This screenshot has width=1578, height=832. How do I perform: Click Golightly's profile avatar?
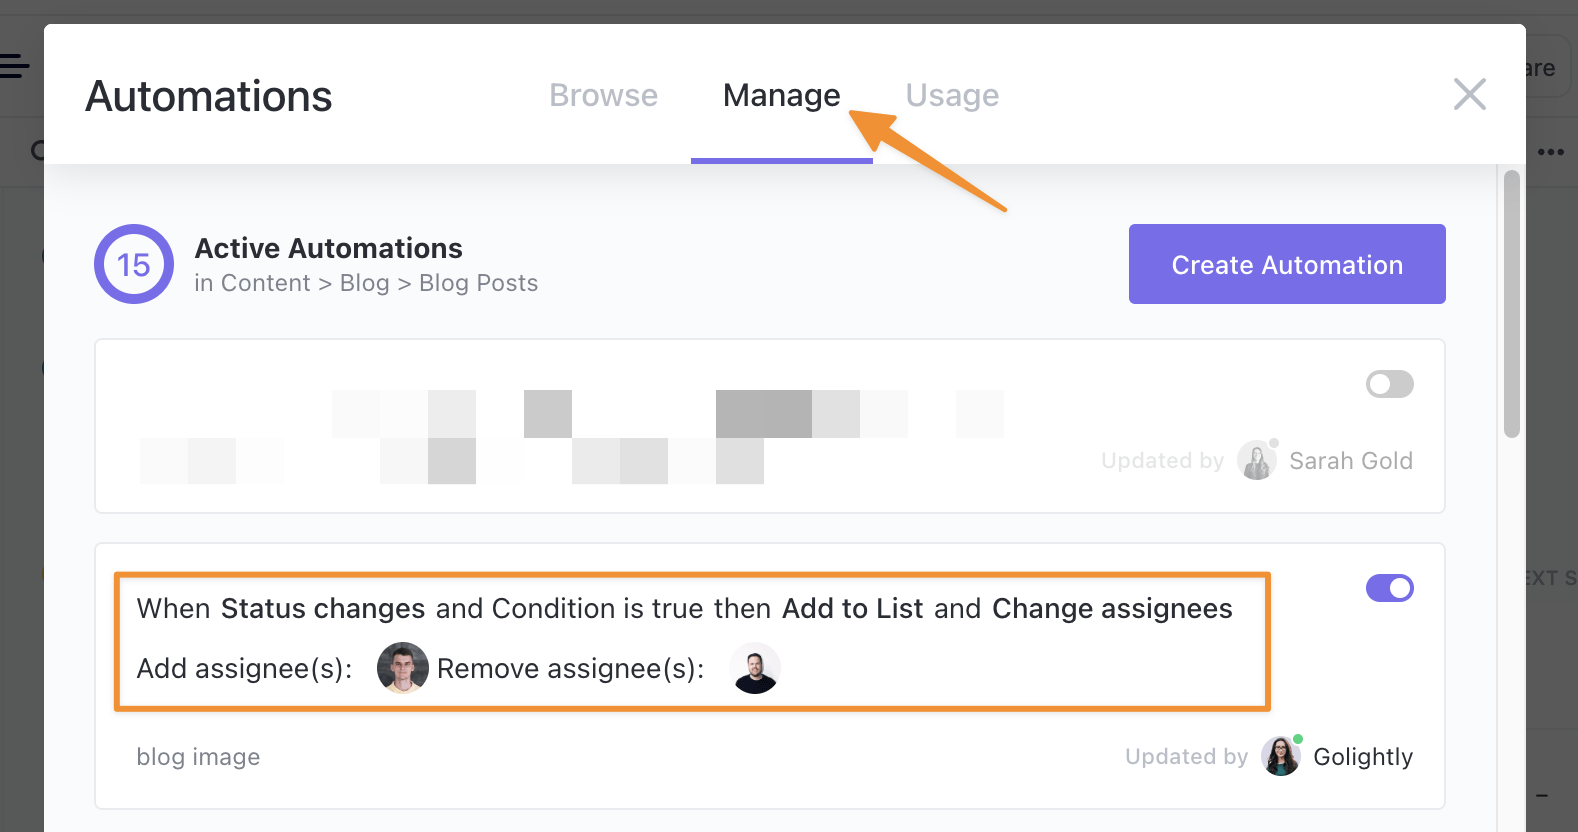click(x=1280, y=757)
